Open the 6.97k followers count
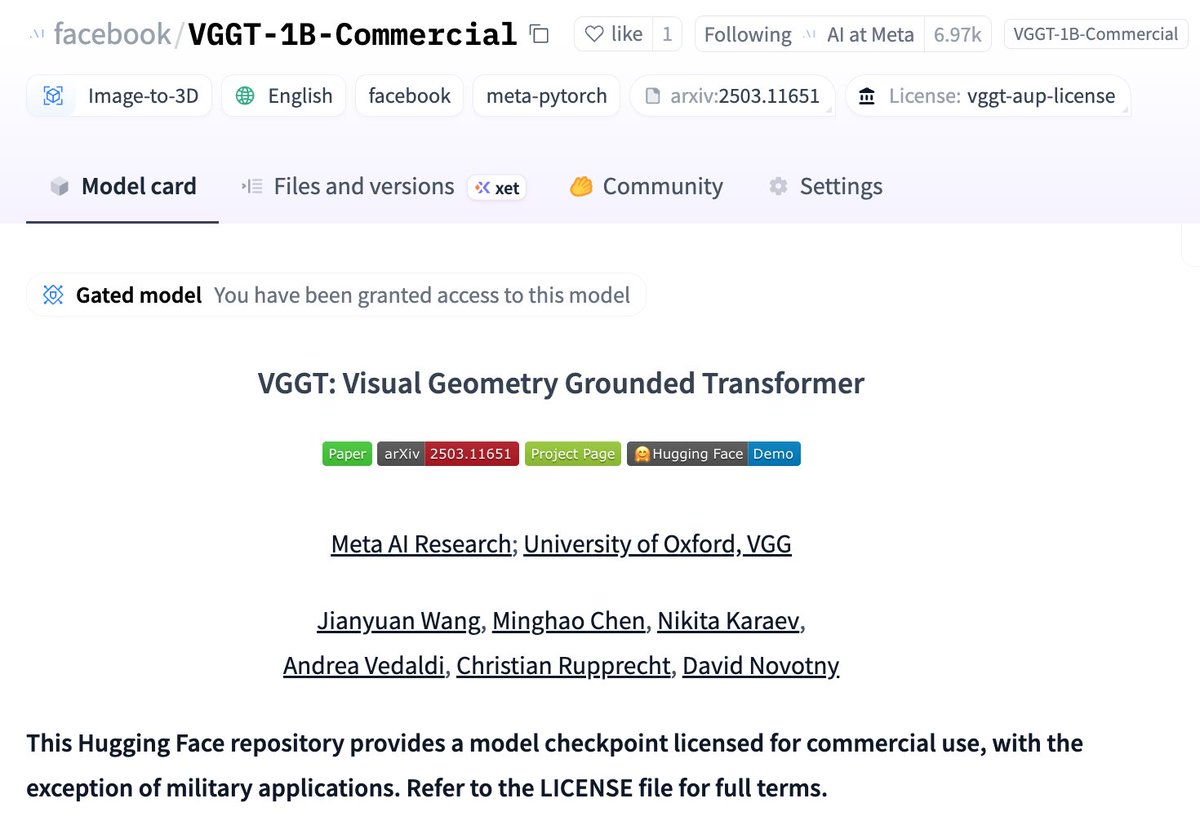Image resolution: width=1200 pixels, height=834 pixels. click(957, 34)
